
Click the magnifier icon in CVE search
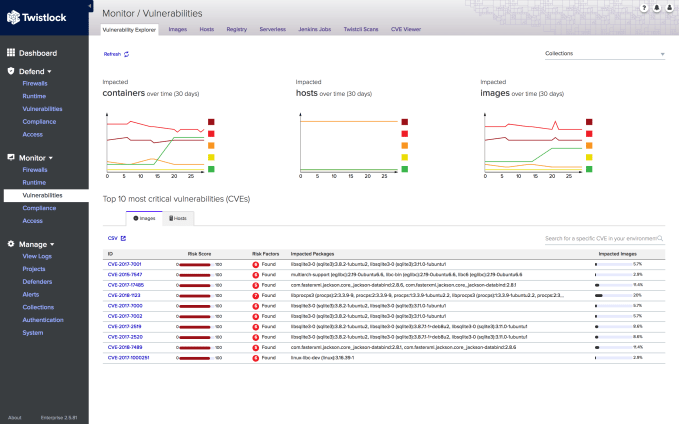[x=660, y=239]
